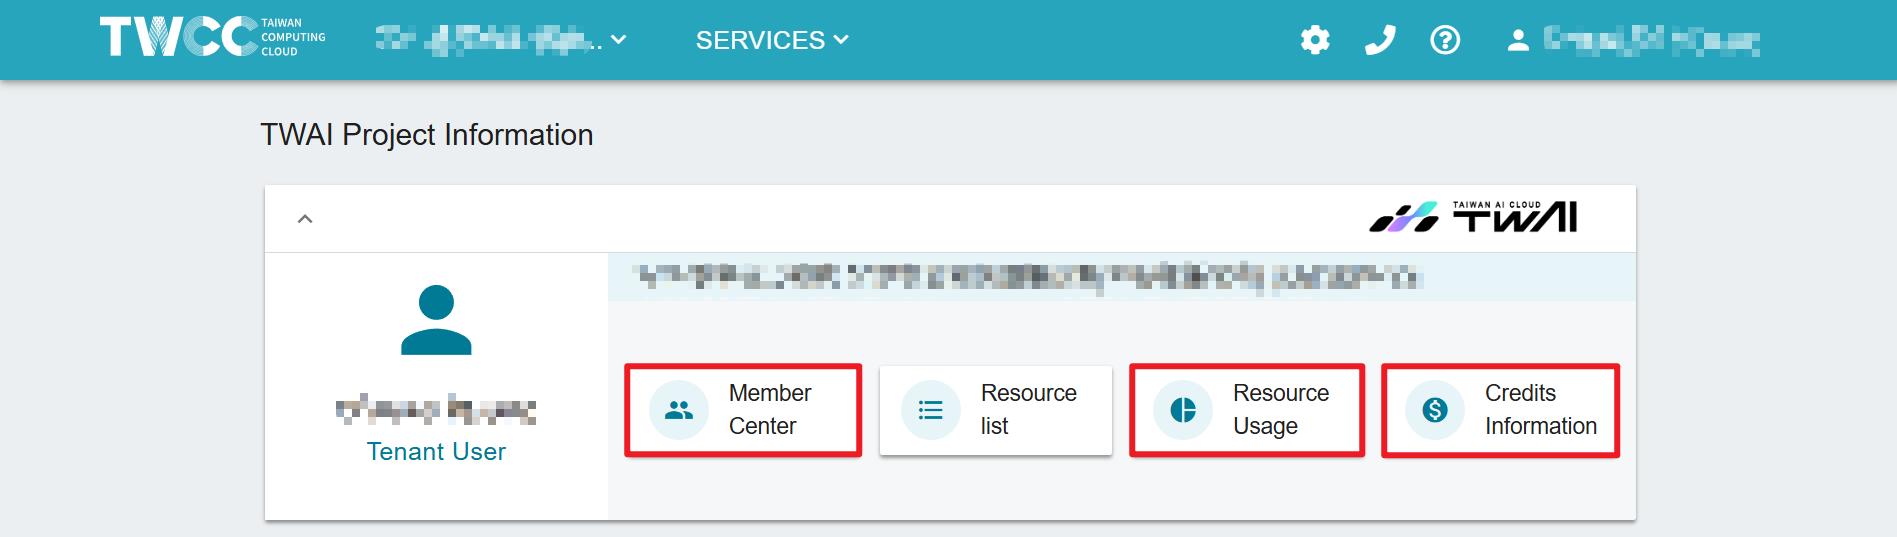Open settings via the gear icon

pyautogui.click(x=1315, y=40)
